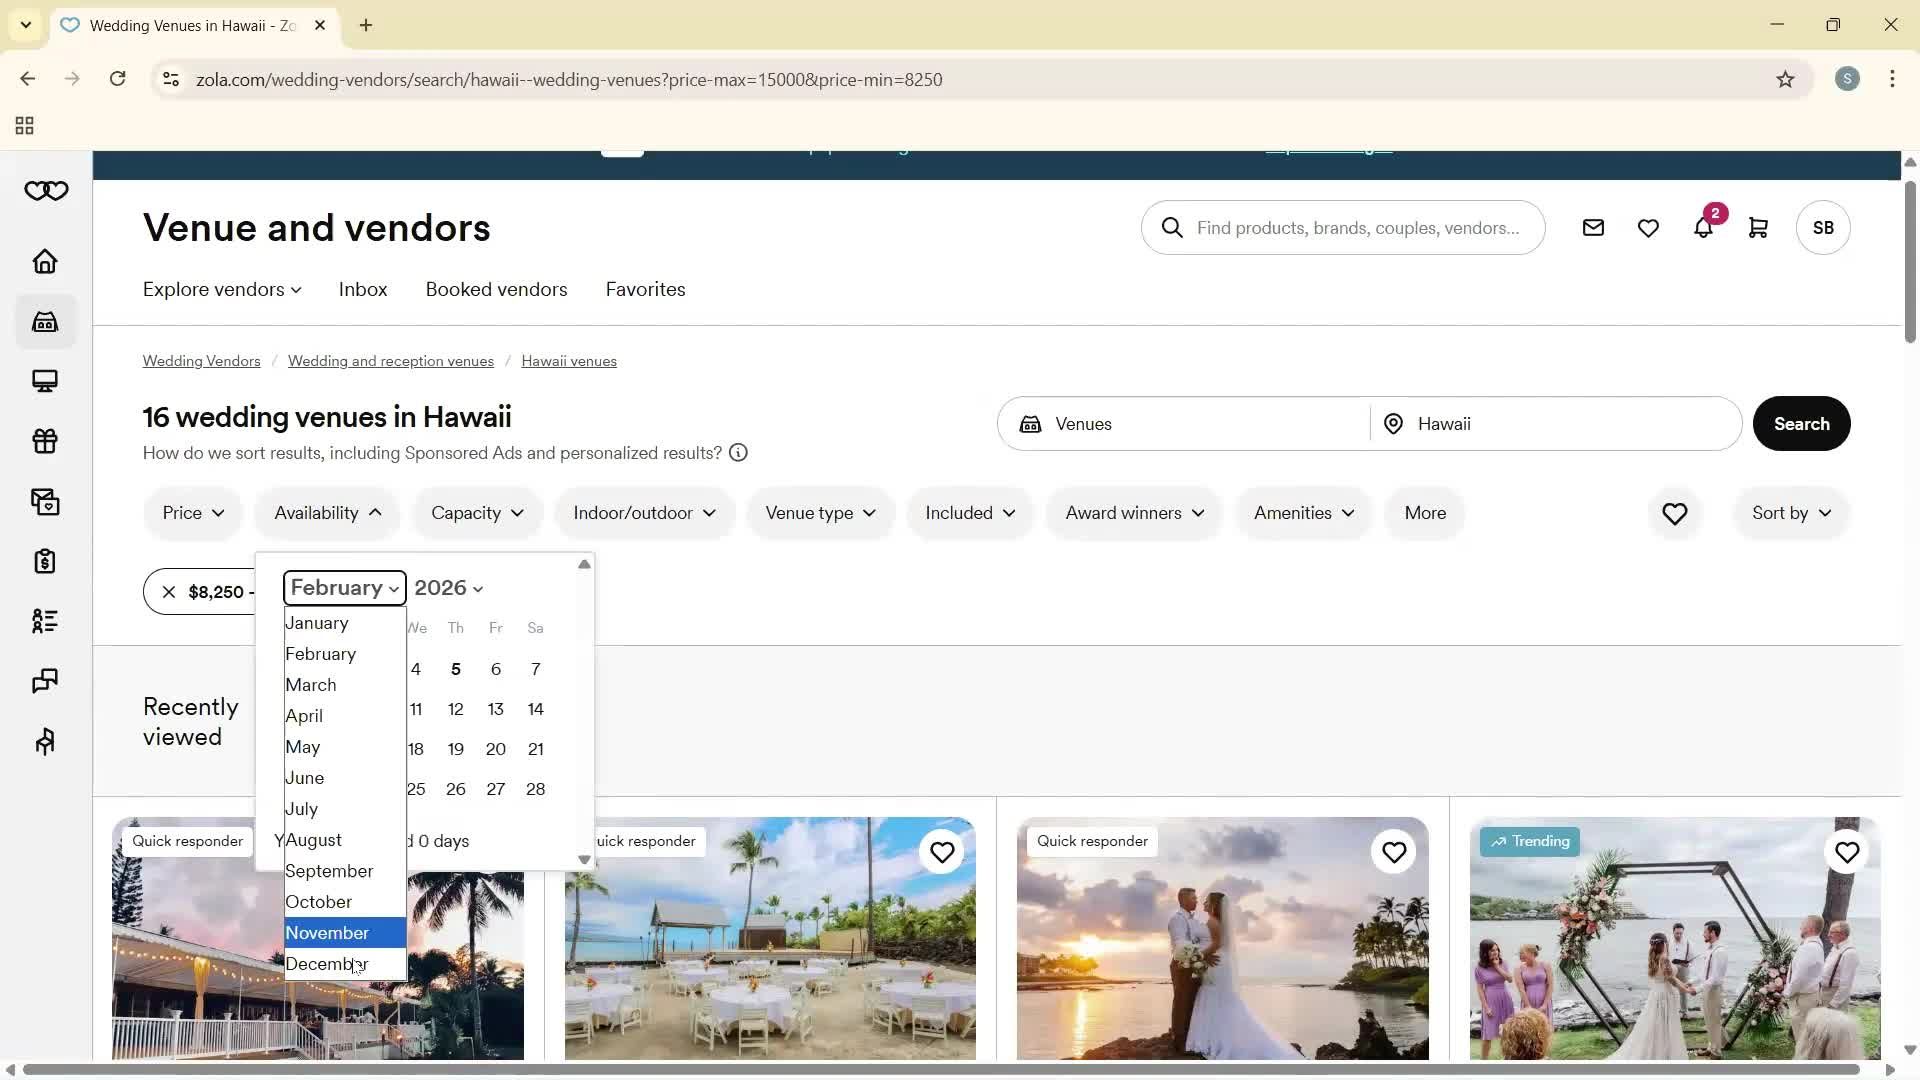Open the gift registry icon in sidebar
This screenshot has width=1920, height=1080.
tap(45, 441)
